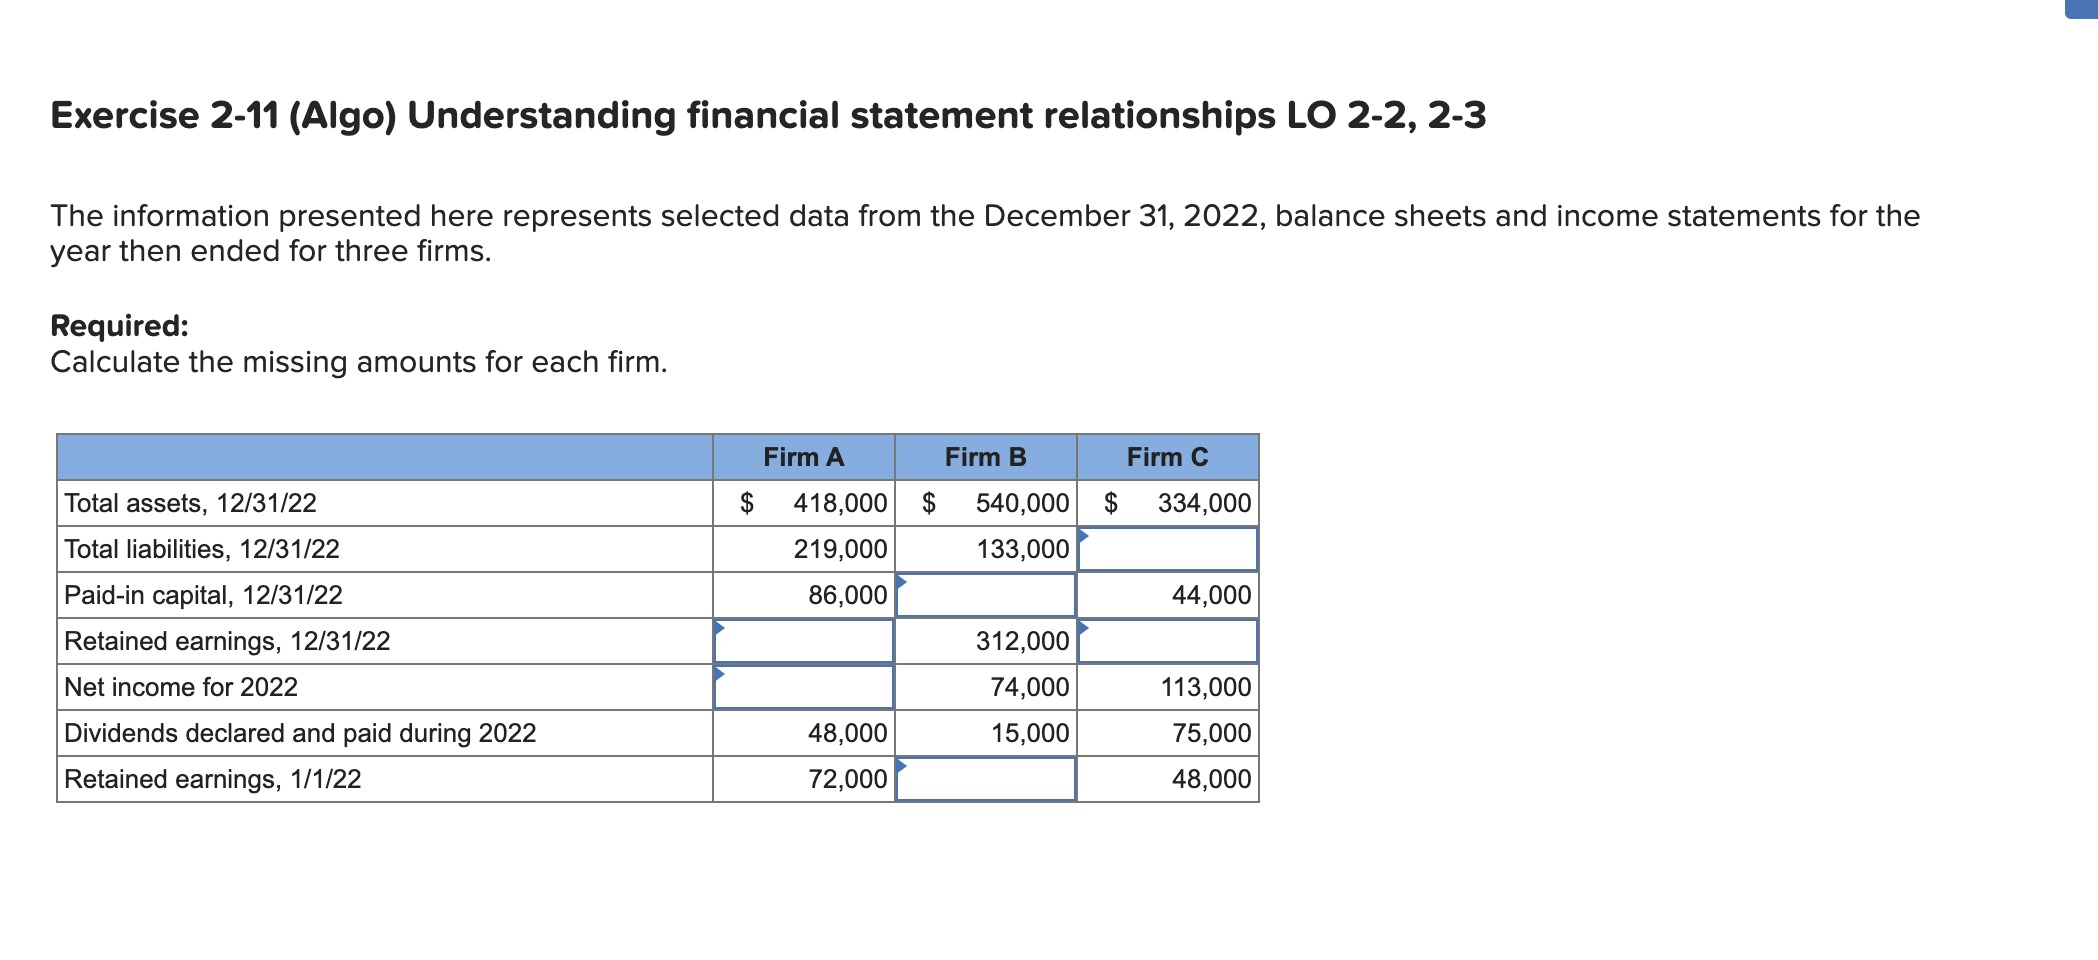The width and height of the screenshot is (2098, 960).
Task: Select the empty Retained earnings 12/31/22 input for Firm A
Action: point(803,642)
